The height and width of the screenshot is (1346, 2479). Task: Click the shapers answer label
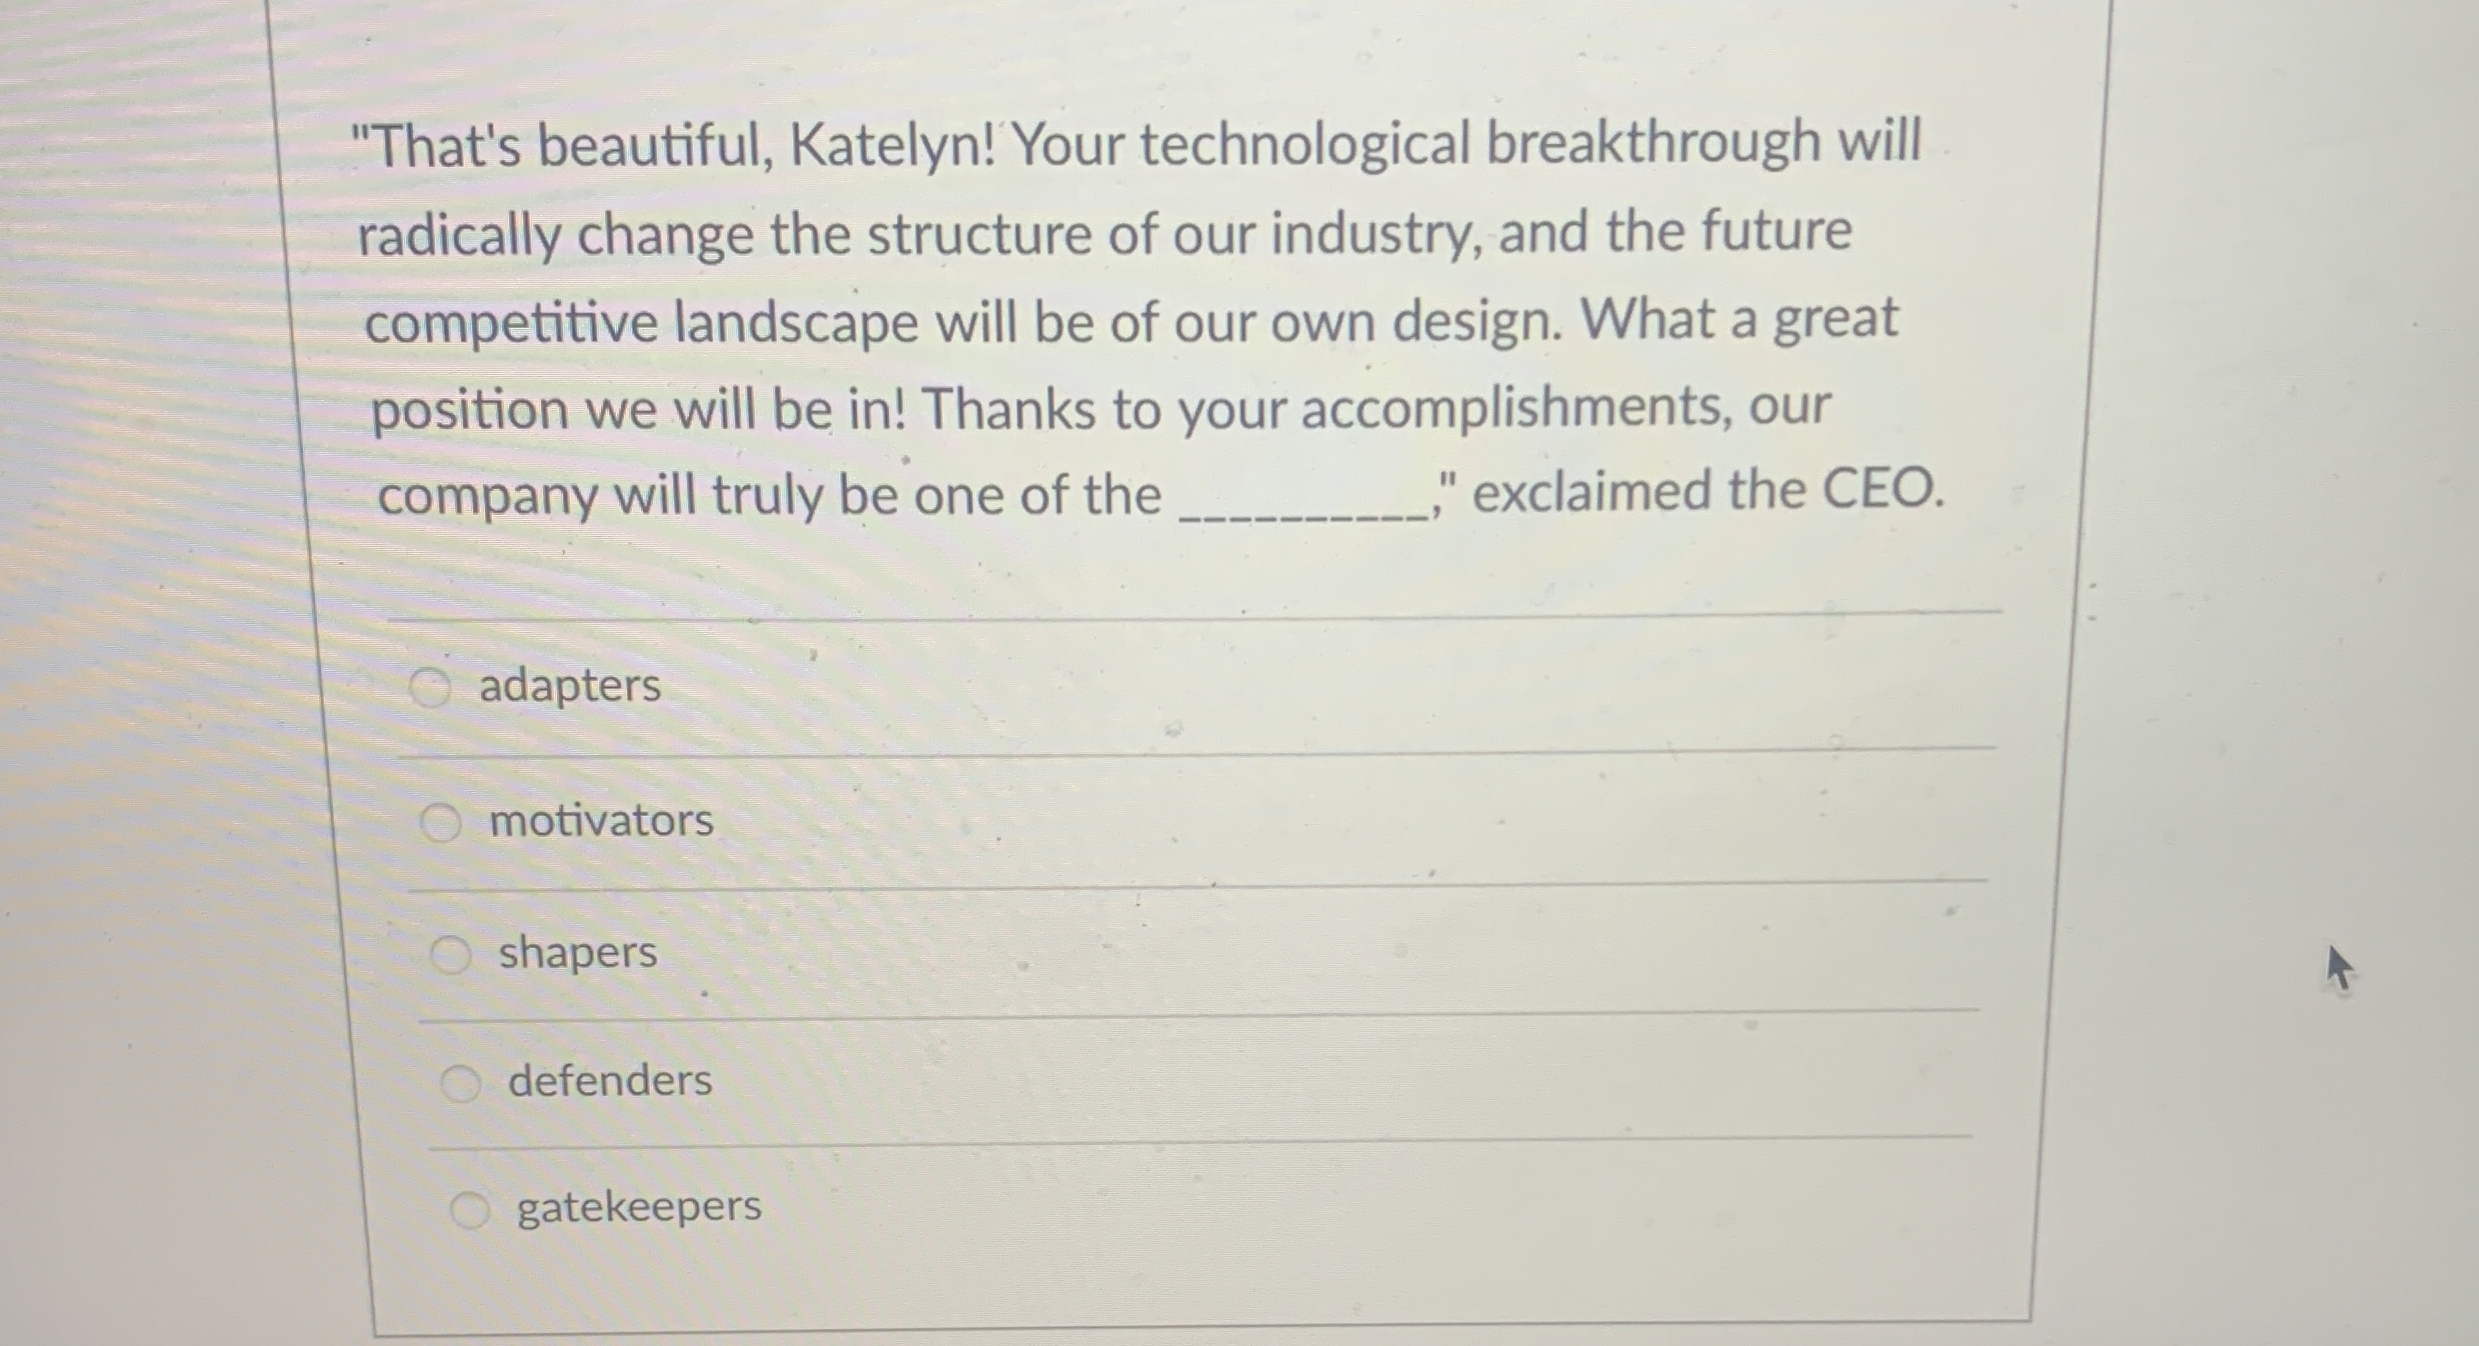[x=577, y=952]
